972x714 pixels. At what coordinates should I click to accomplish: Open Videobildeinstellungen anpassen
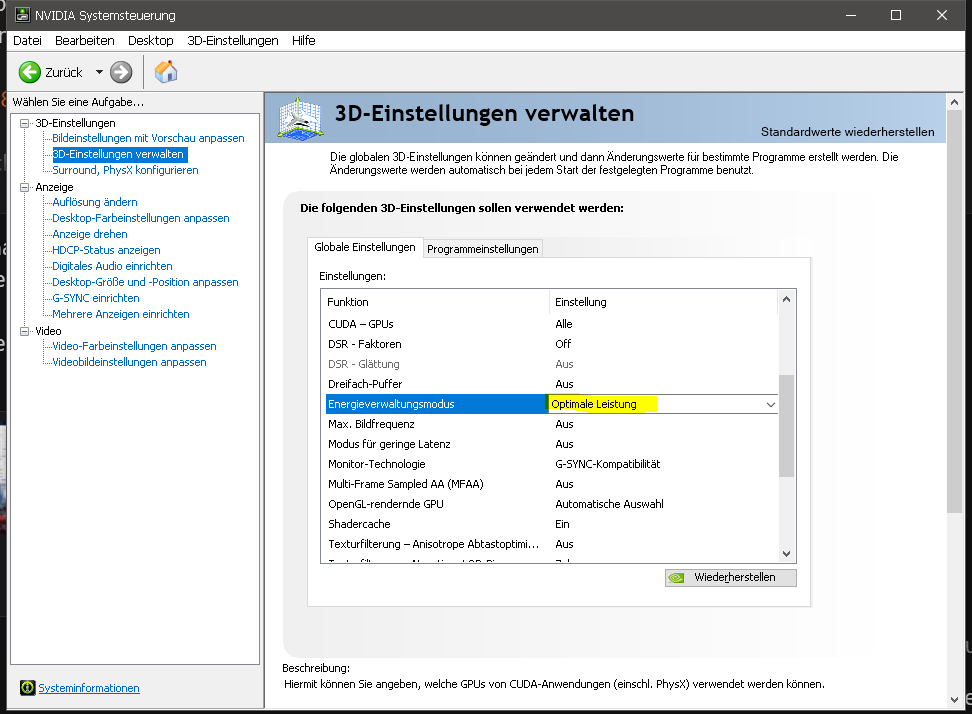pyautogui.click(x=129, y=363)
